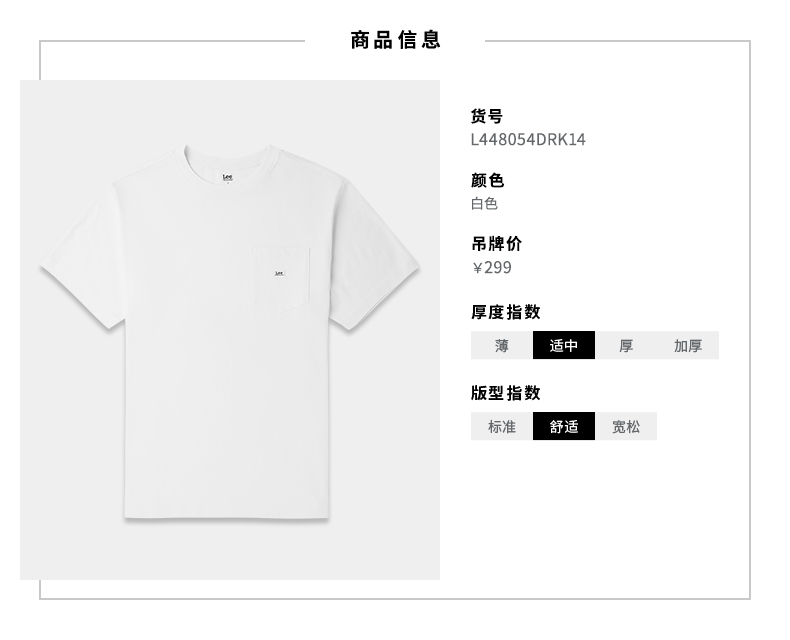Screen dimensions: 790x640
Task: Select the 厚 thickness option
Action: click(x=626, y=345)
